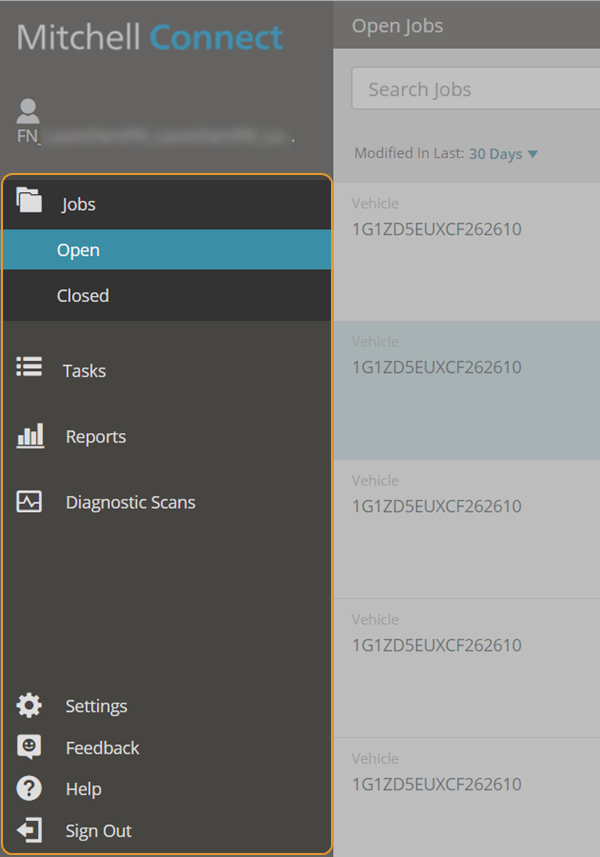
Task: Click the Settings gear icon
Action: [29, 705]
